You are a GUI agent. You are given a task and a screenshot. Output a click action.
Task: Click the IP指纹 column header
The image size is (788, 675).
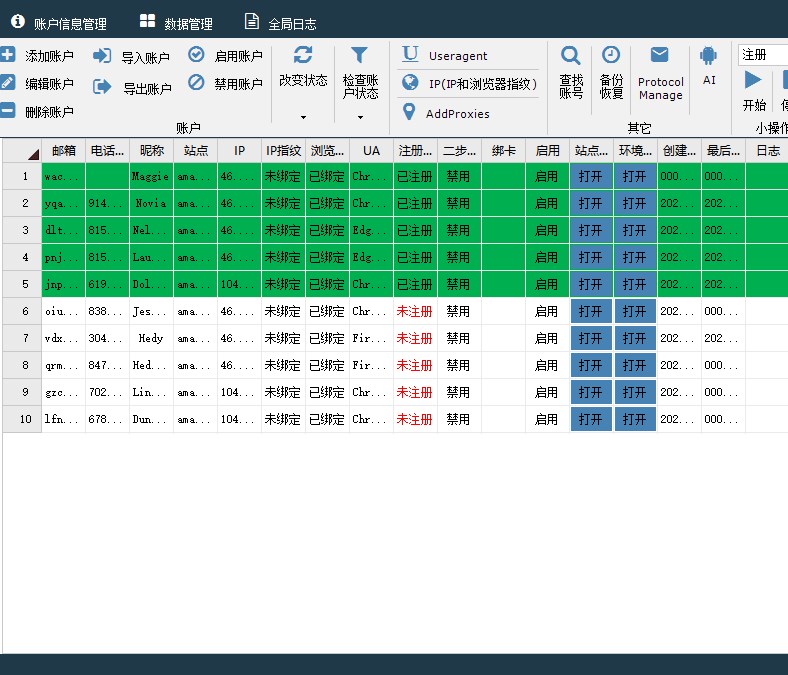[x=283, y=150]
